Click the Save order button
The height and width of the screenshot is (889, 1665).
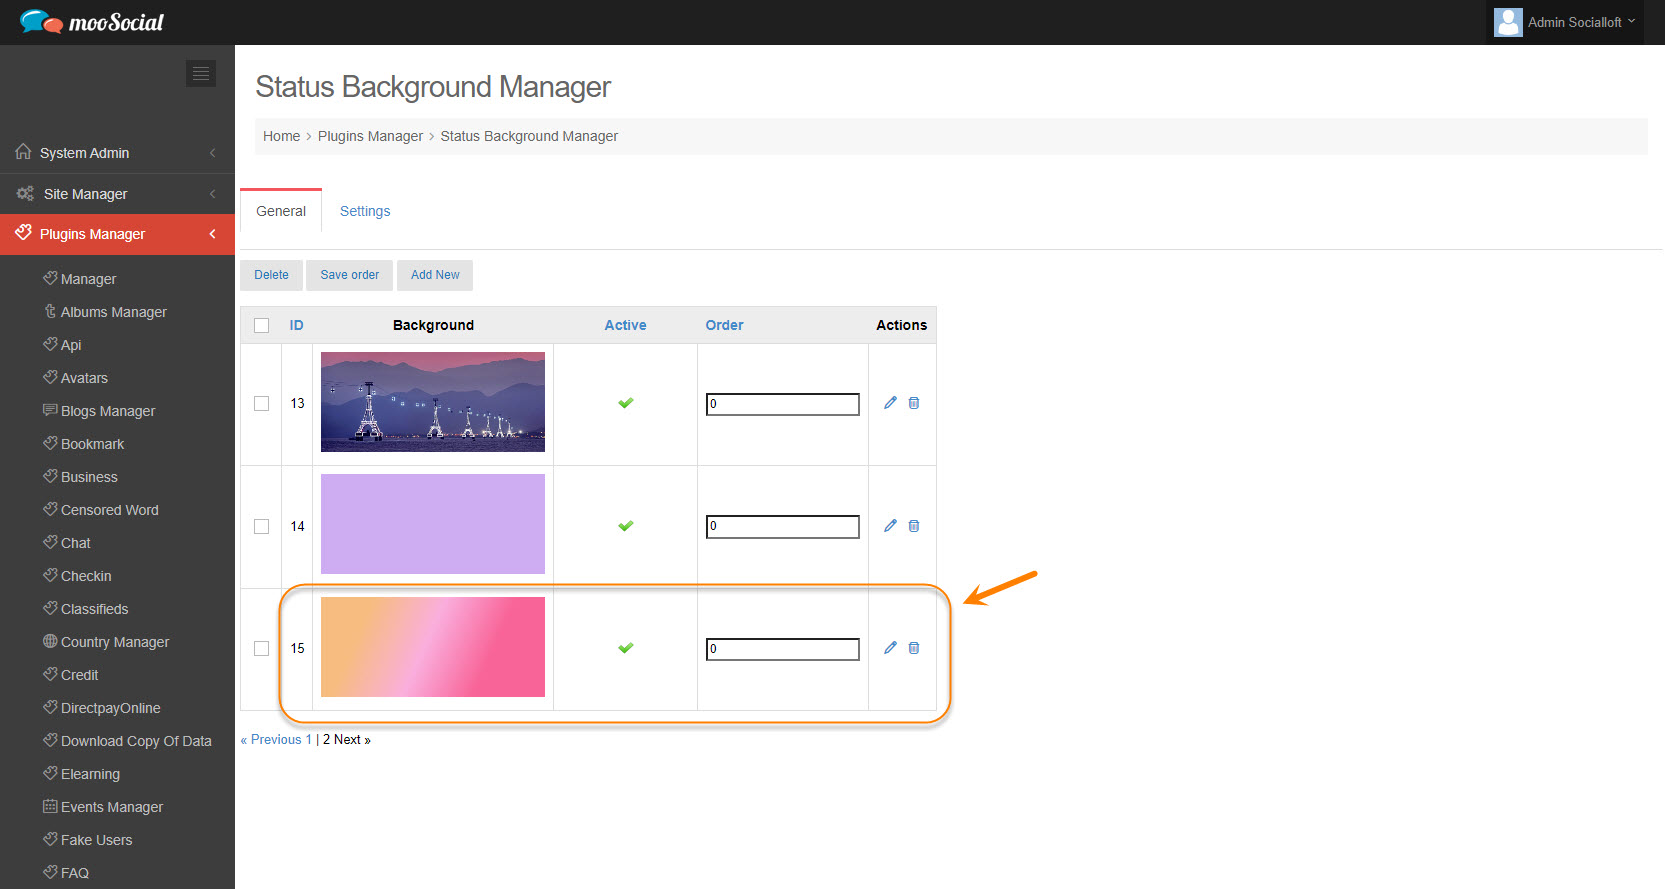click(x=350, y=275)
